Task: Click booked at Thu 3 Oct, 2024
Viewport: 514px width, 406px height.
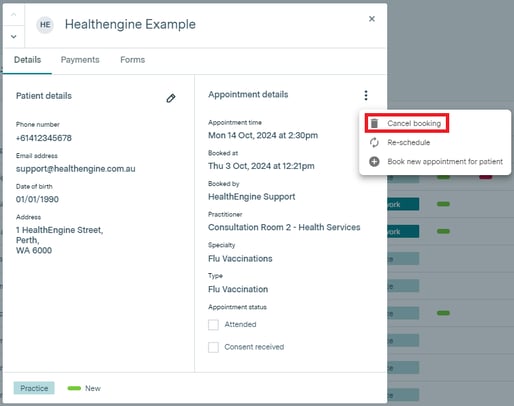Action: 261,166
